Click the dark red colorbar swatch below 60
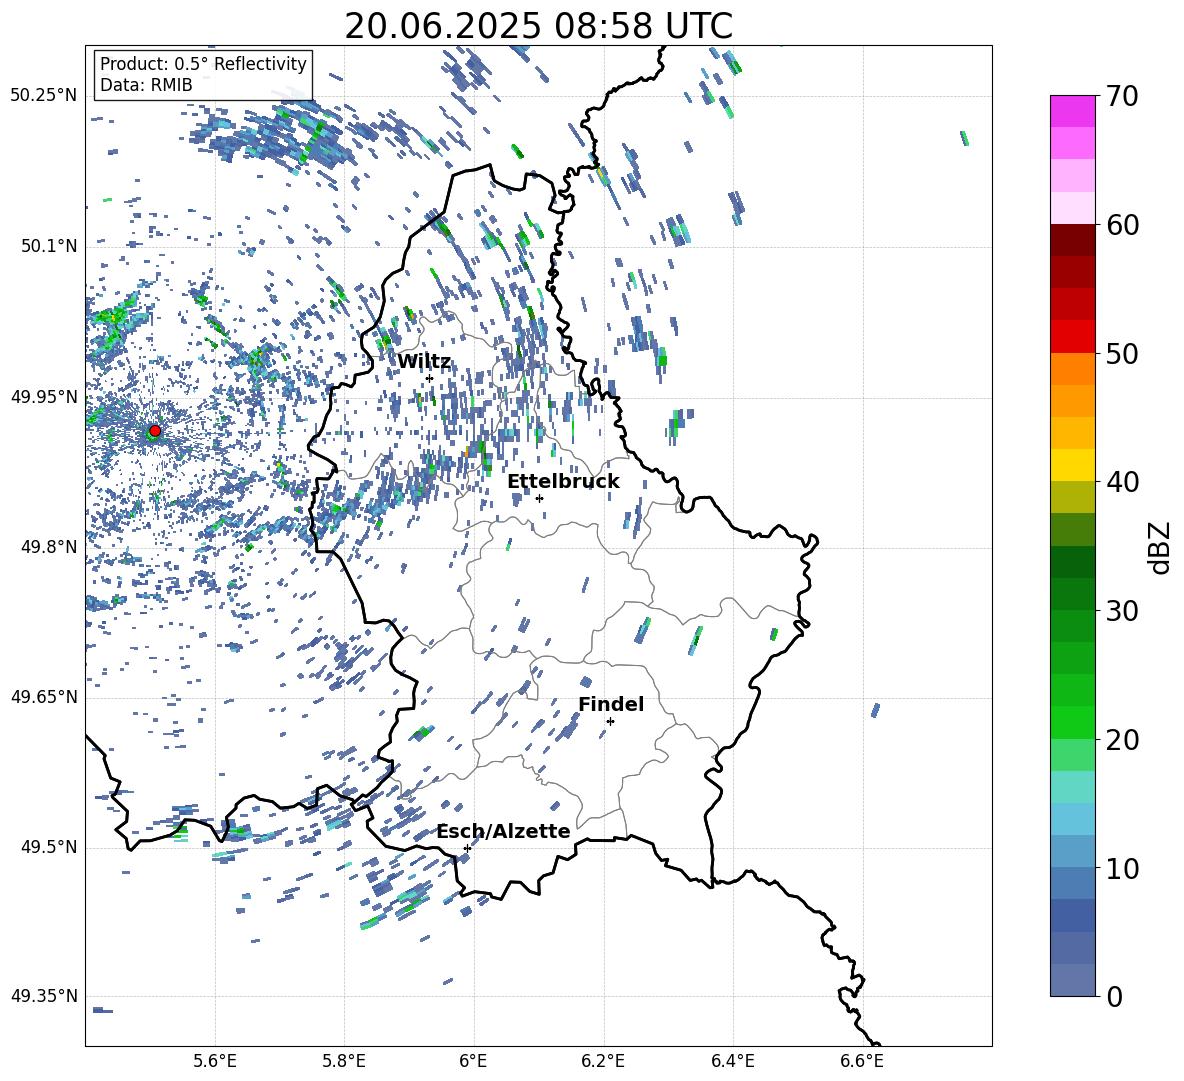This screenshot has width=1184, height=1081. coord(1072,240)
